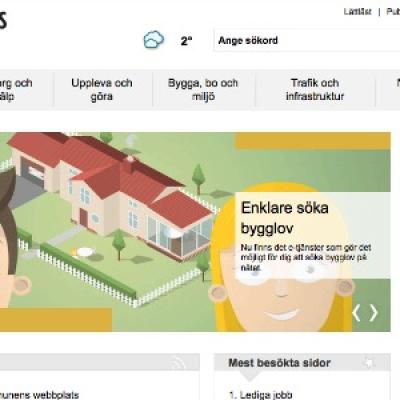Click the site logo in the corner
400x400 pixels.
(3, 20)
